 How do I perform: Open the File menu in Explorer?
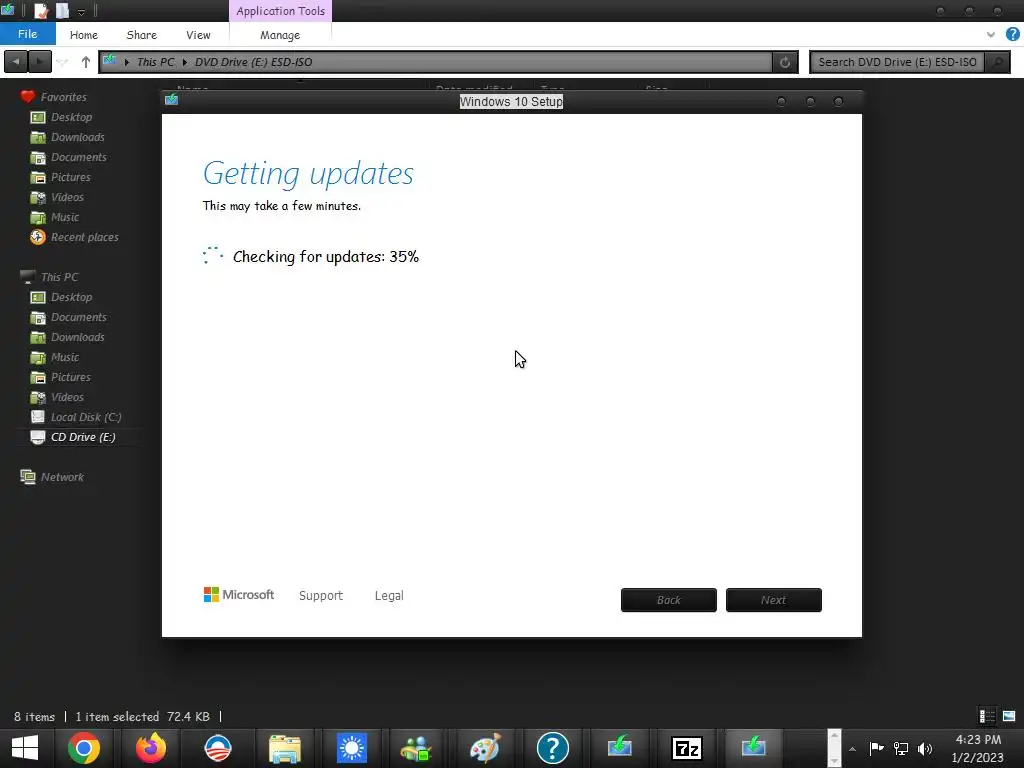[x=27, y=34]
